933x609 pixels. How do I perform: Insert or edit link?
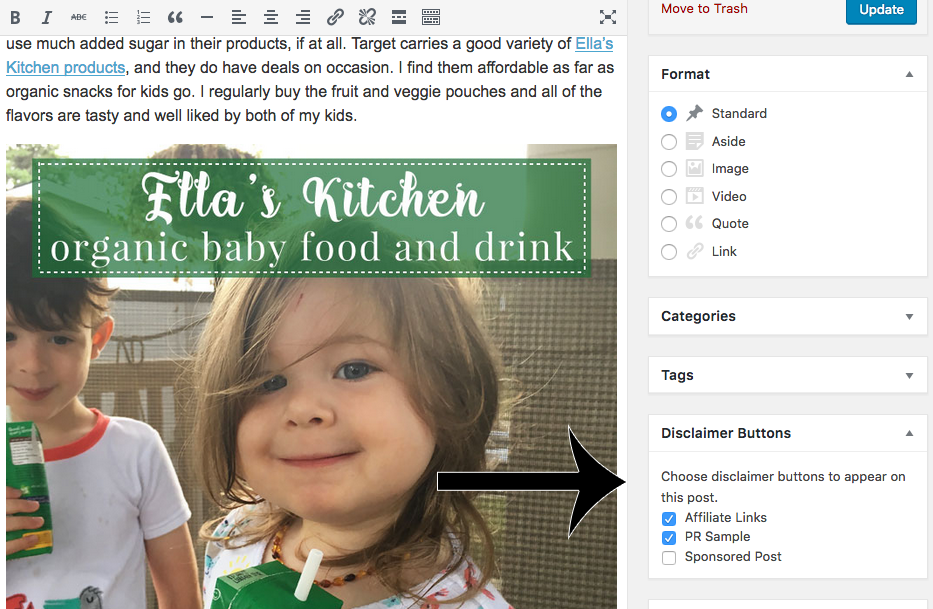pos(335,17)
